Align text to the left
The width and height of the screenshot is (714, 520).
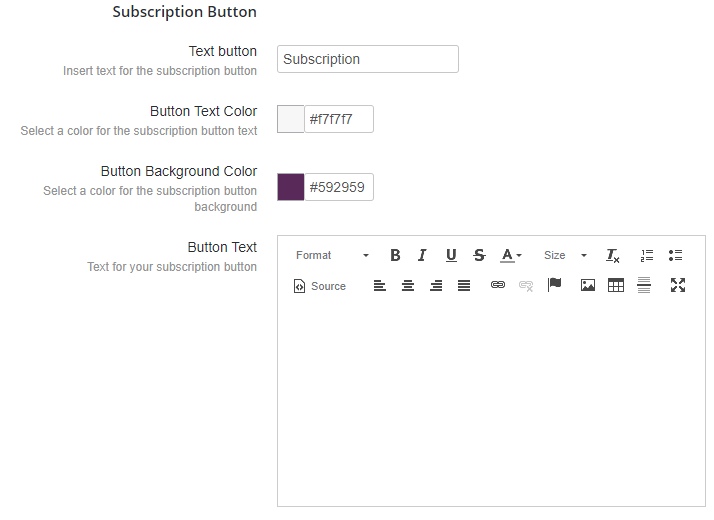(x=380, y=285)
